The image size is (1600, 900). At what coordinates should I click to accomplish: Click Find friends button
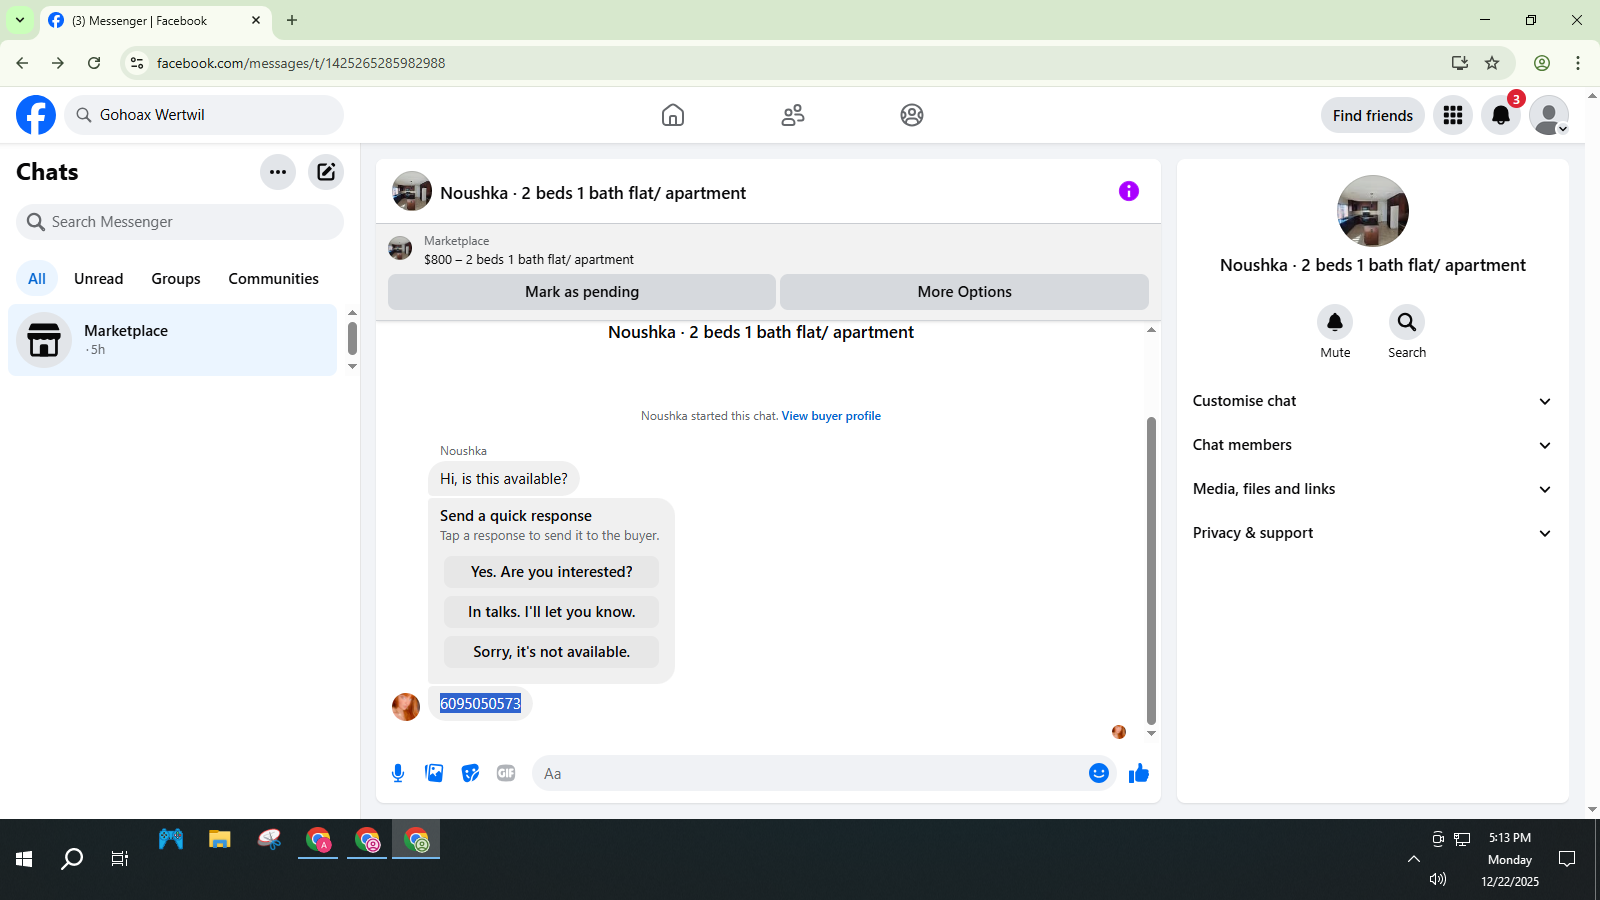(1372, 116)
